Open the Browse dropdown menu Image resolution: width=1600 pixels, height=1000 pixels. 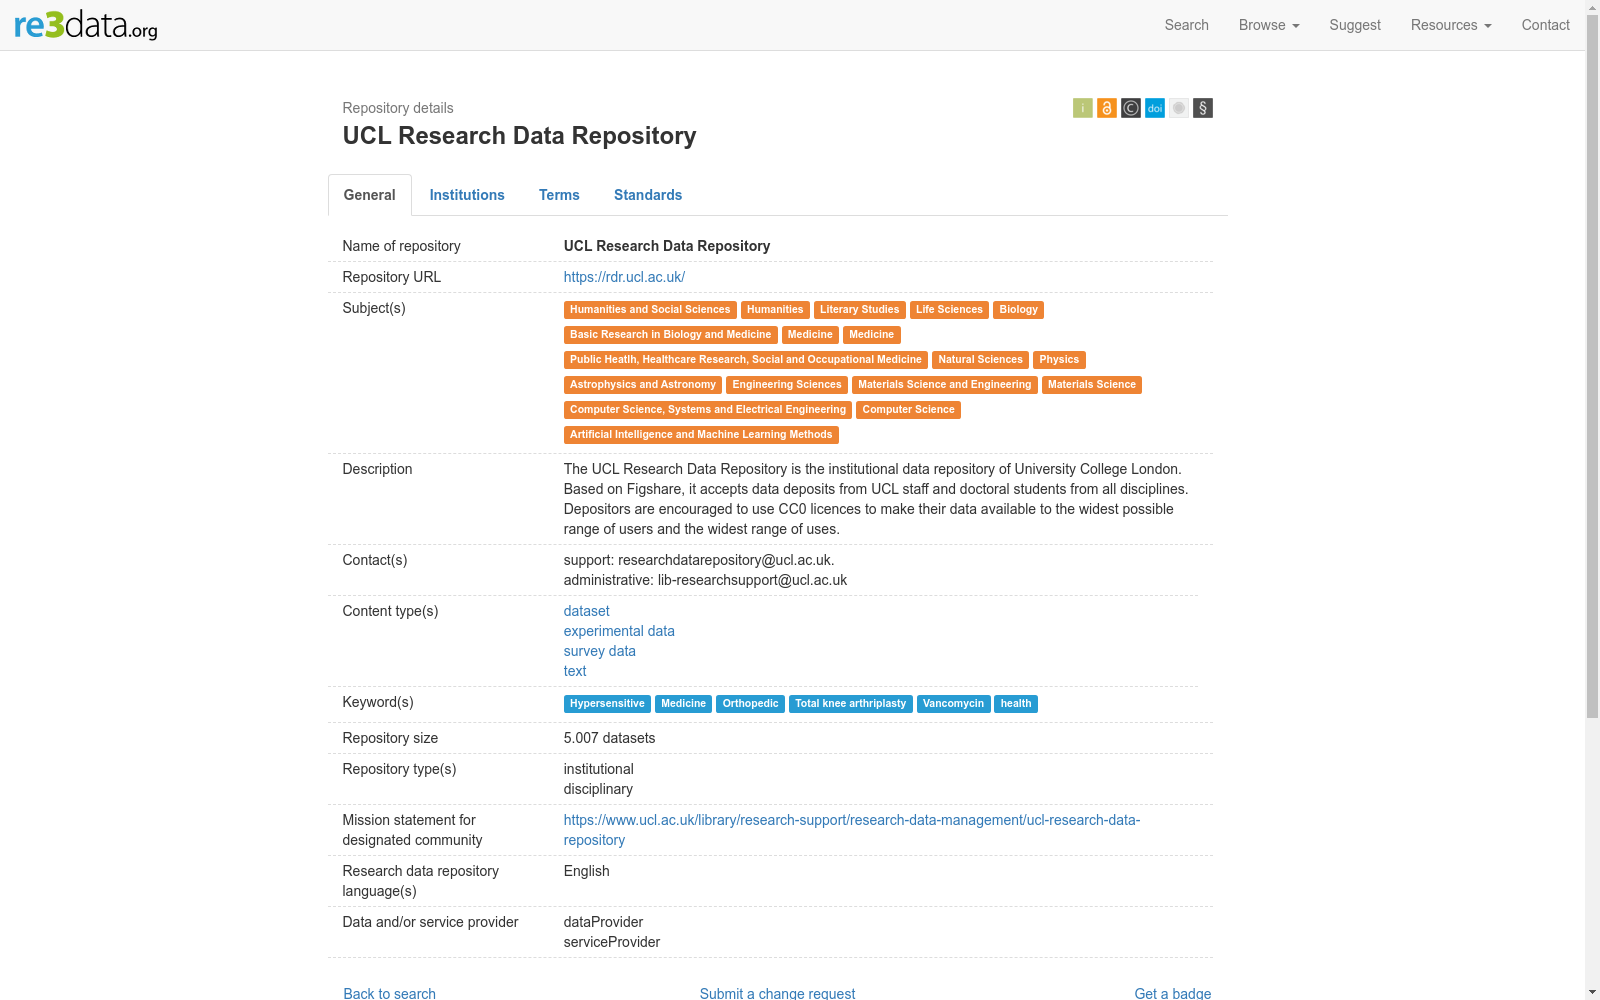[x=1269, y=25]
